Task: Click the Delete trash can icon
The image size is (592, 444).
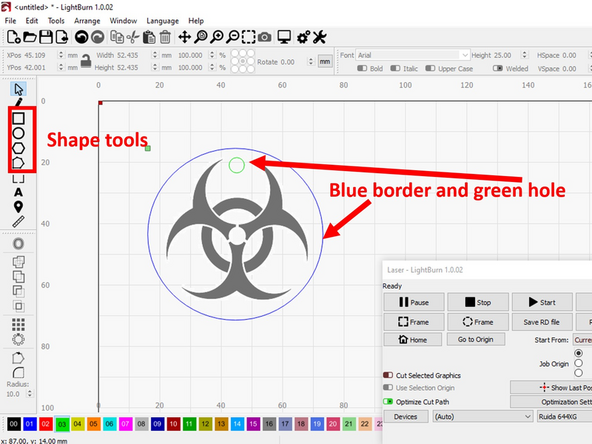Action: (x=165, y=37)
